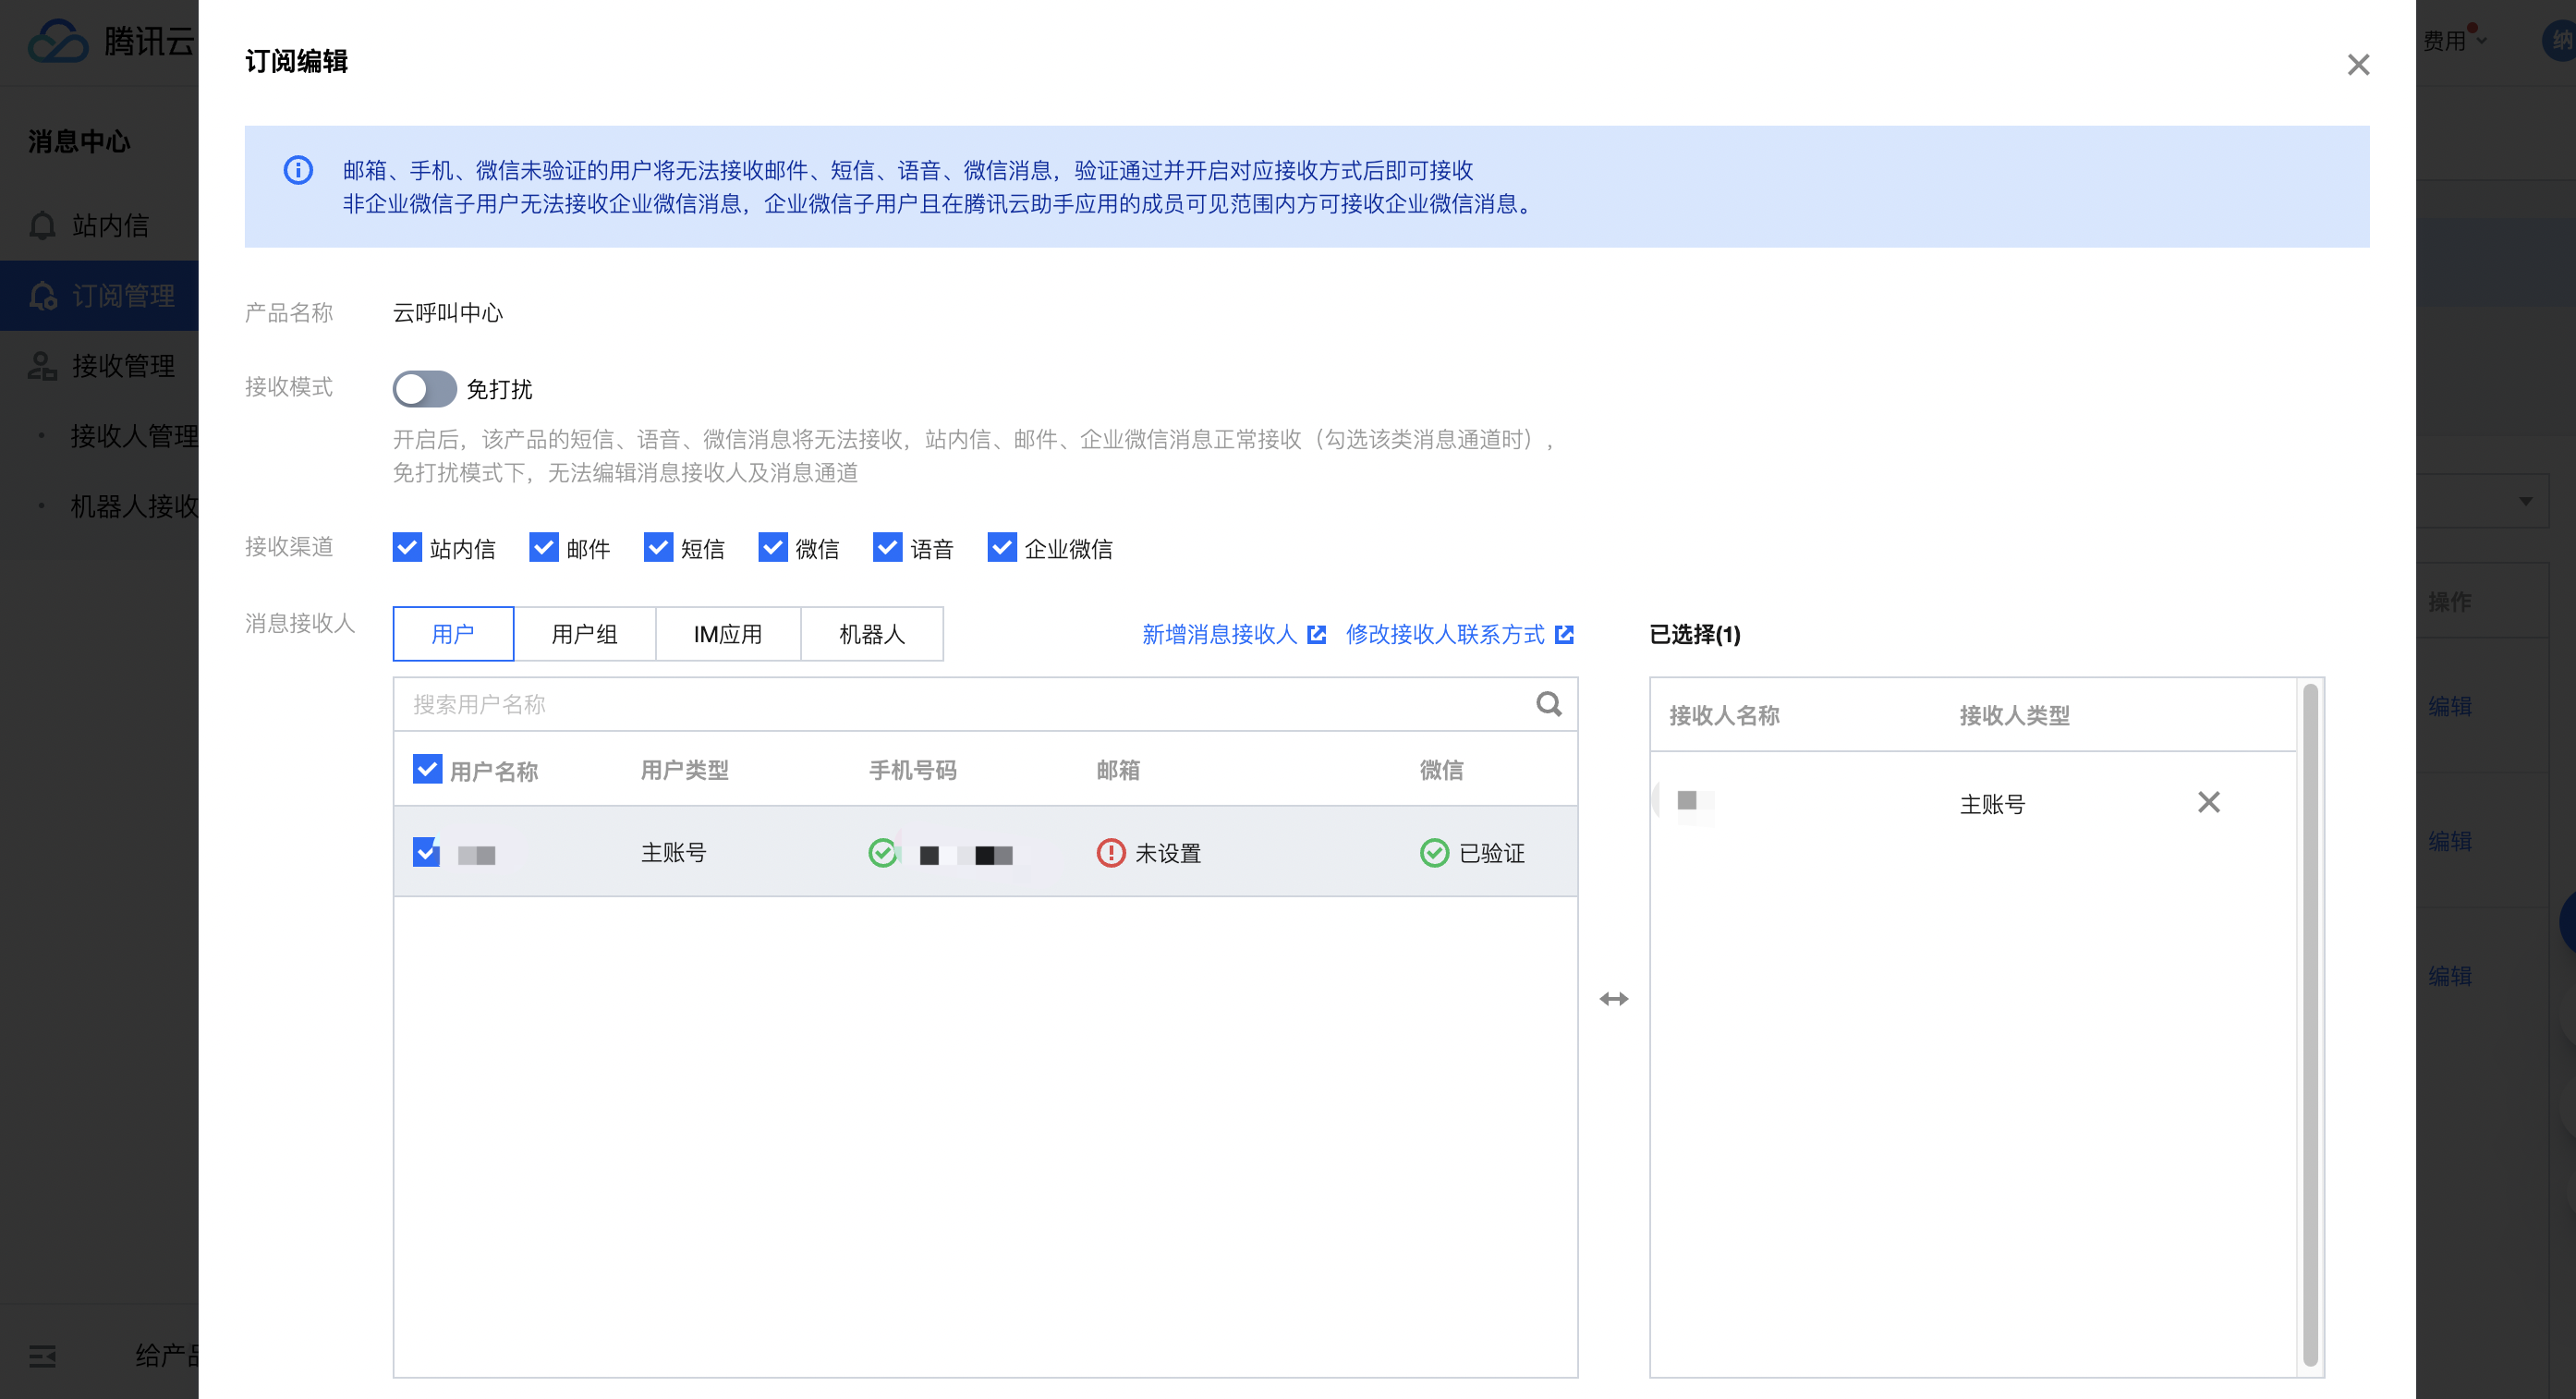This screenshot has height=1399, width=2576.
Task: Click the 订阅管理 sidebar icon
Action: (42, 296)
